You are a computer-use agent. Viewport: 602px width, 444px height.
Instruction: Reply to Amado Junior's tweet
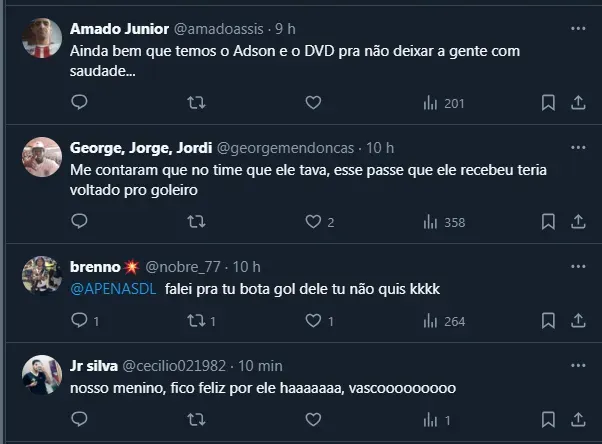(80, 103)
